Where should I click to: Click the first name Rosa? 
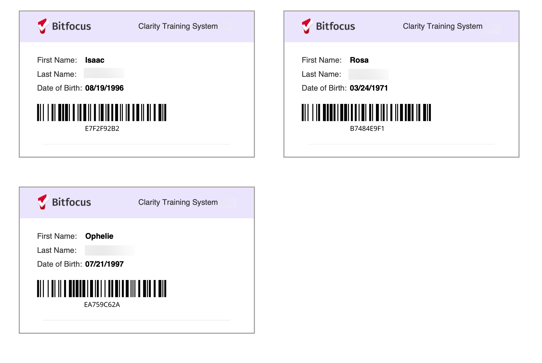(359, 60)
